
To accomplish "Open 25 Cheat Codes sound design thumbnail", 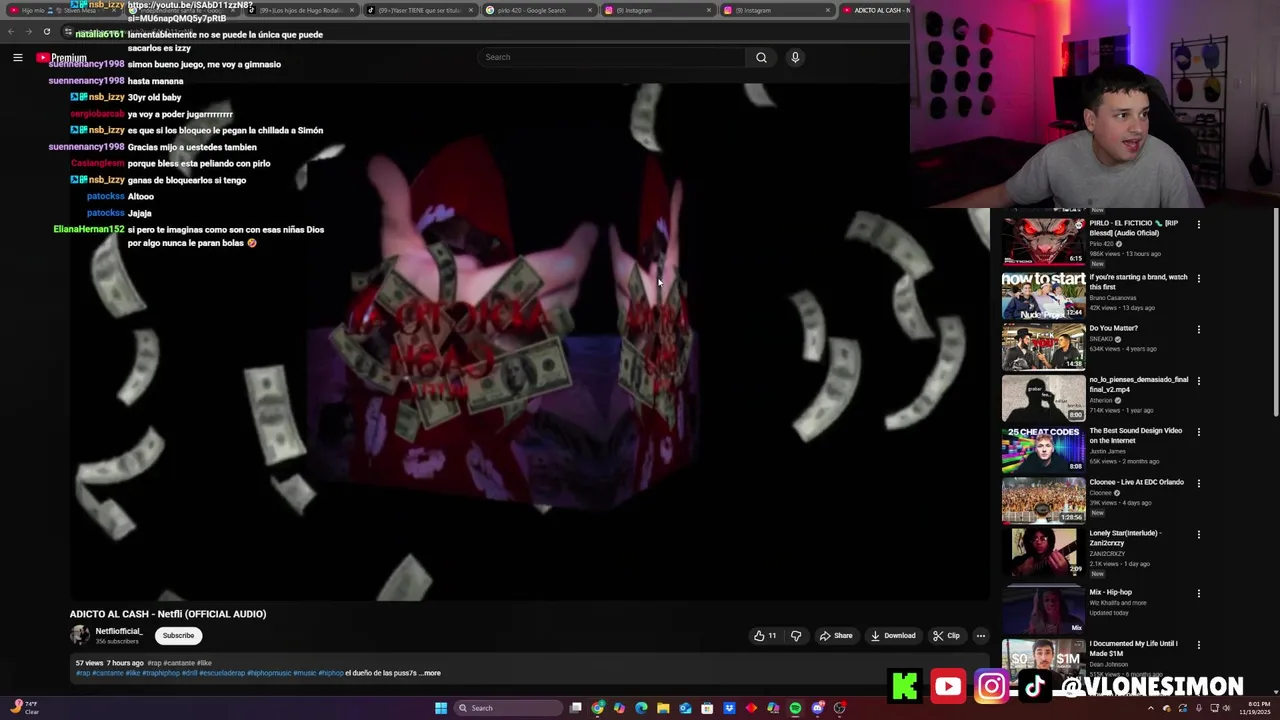I will click(1043, 449).
